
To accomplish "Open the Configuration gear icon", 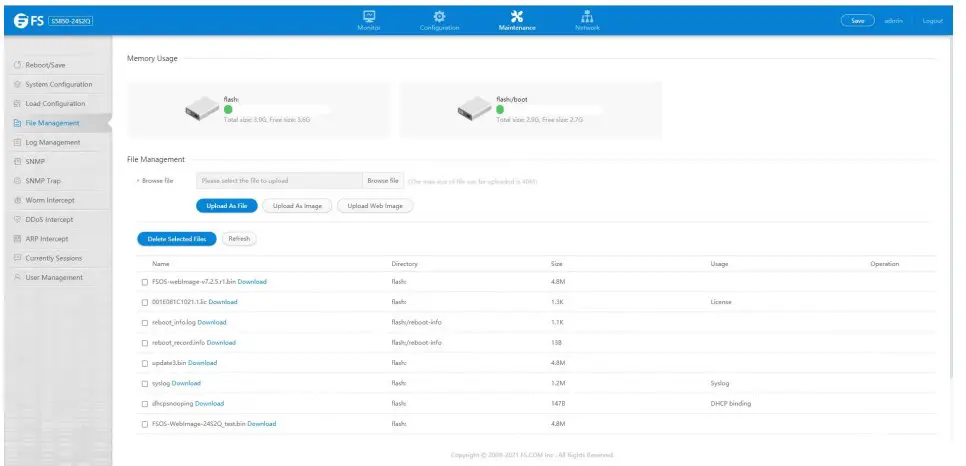I will (439, 16).
